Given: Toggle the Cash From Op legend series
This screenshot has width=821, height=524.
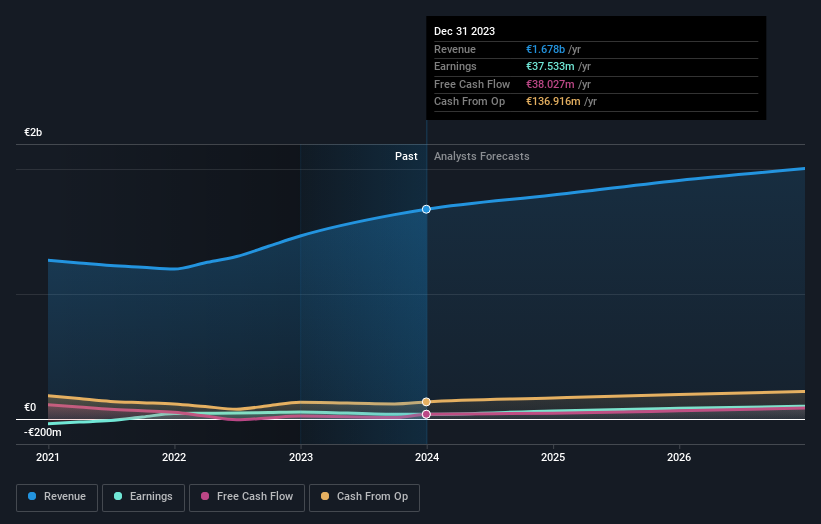Looking at the screenshot, I should coord(364,497).
